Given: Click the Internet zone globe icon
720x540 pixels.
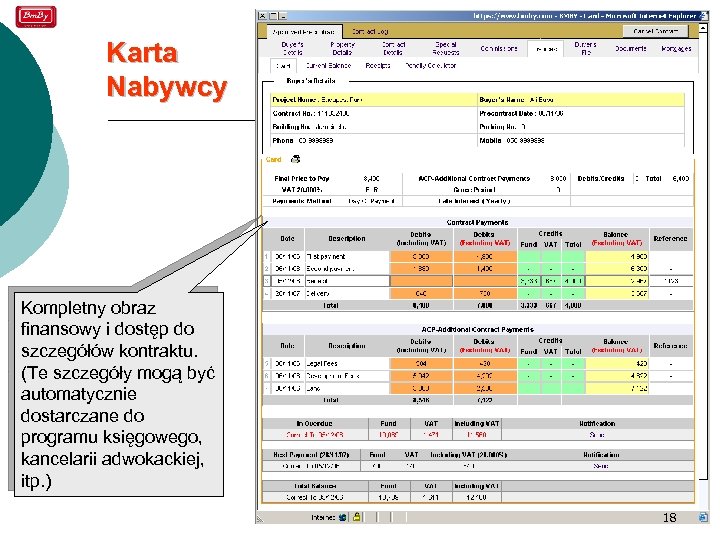Looking at the screenshot, I should coord(343,518).
